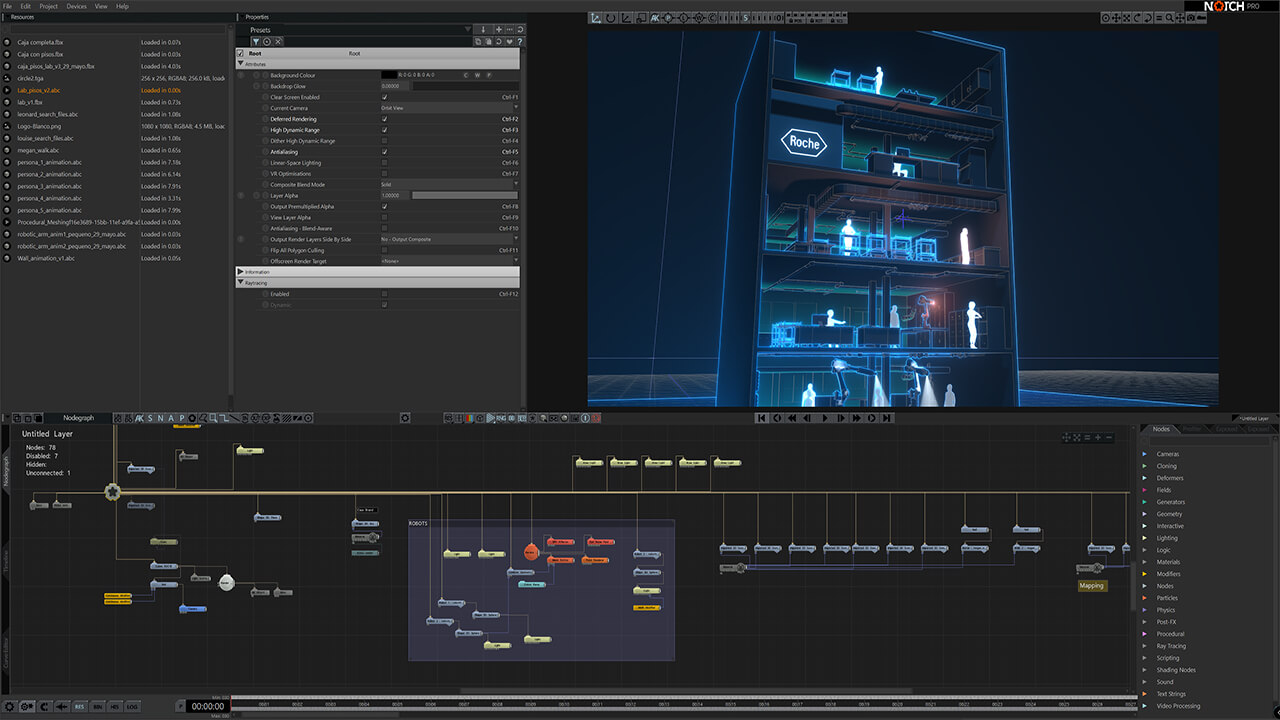Step back one frame in transport
The width and height of the screenshot is (1280, 720).
[x=809, y=418]
